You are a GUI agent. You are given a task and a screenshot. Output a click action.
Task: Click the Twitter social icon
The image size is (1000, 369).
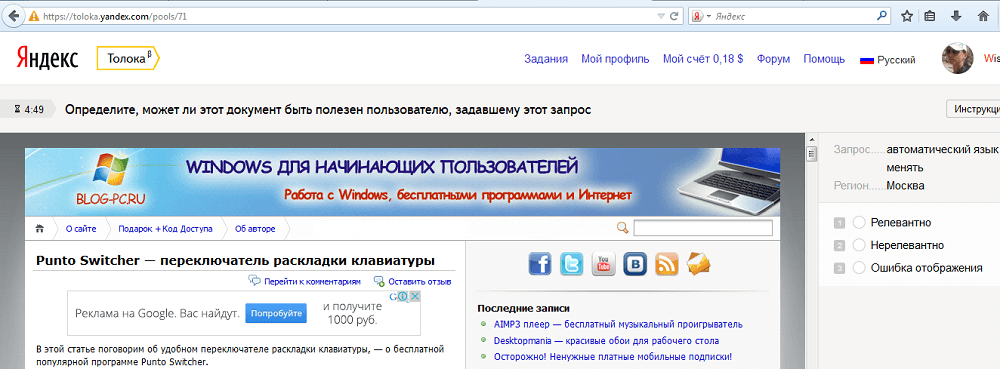point(571,264)
